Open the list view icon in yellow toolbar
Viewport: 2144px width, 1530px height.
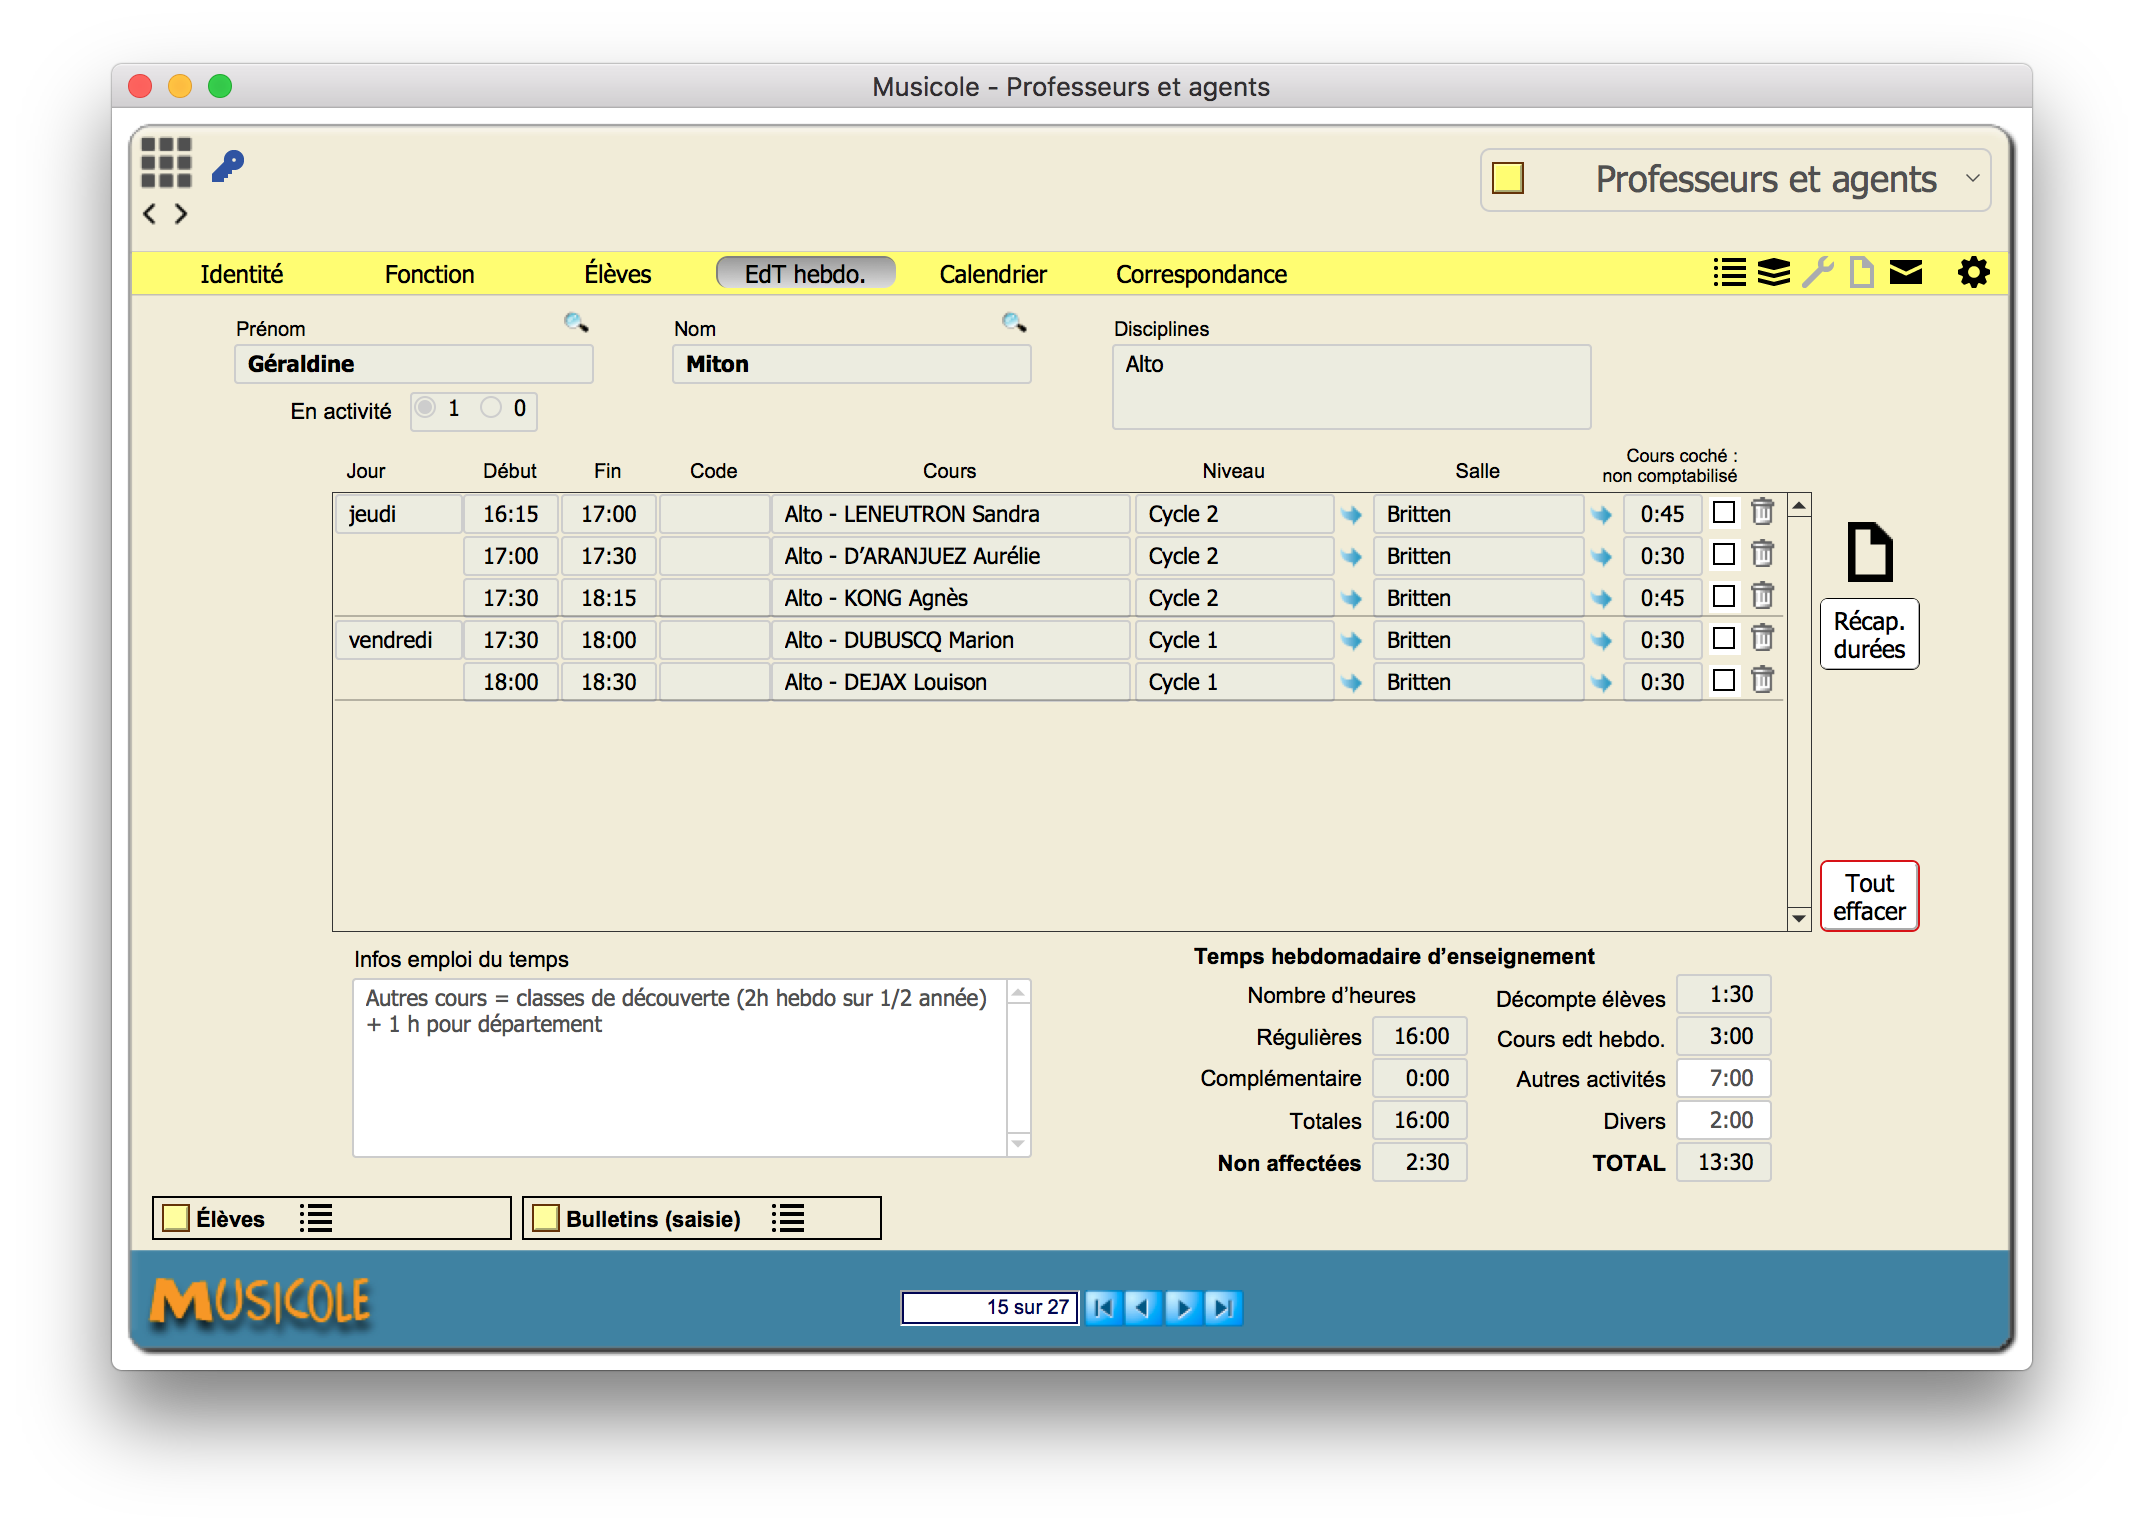pos(1729,273)
